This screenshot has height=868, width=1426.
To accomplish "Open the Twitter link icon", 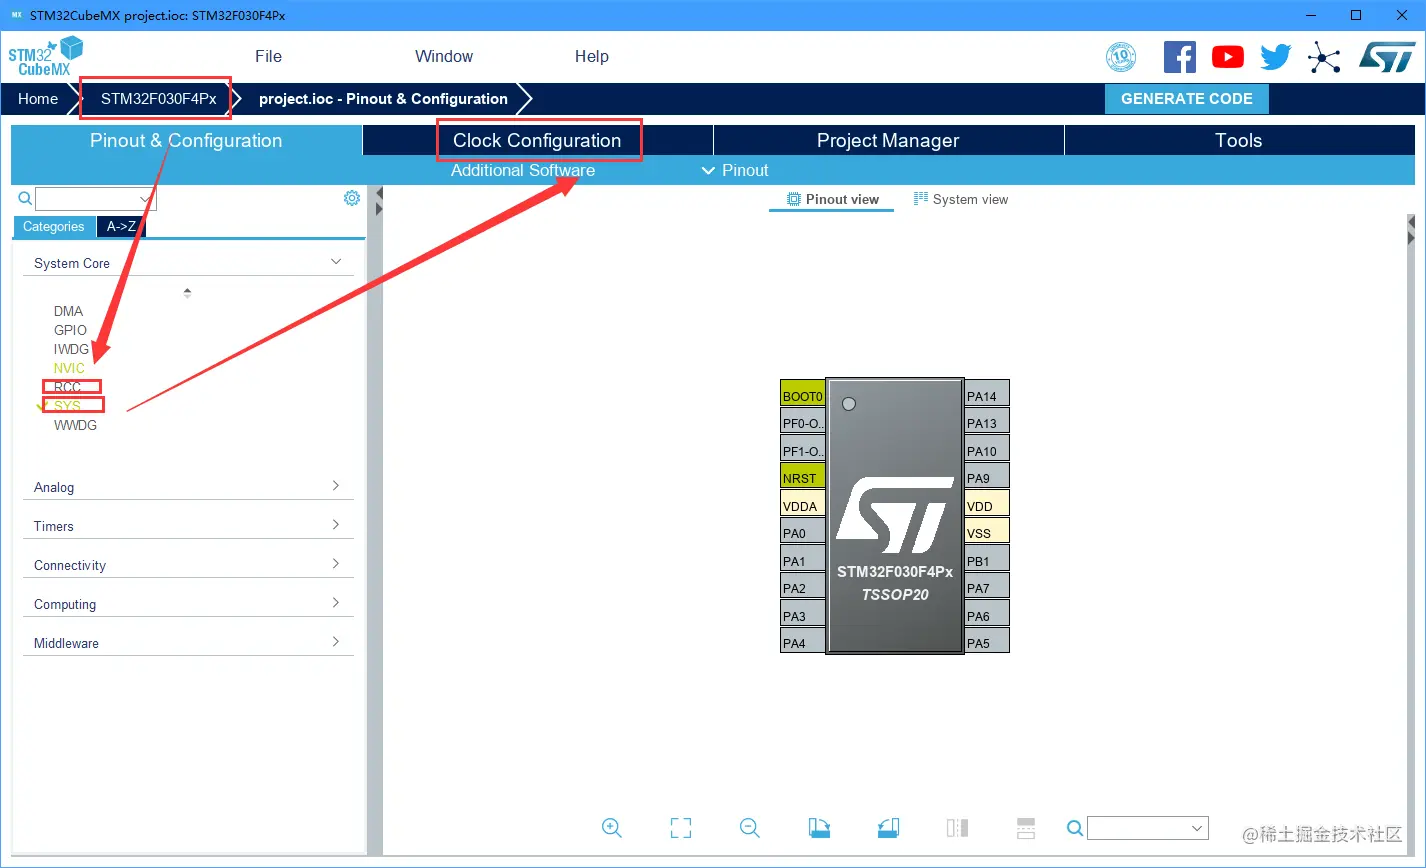I will click(x=1276, y=57).
